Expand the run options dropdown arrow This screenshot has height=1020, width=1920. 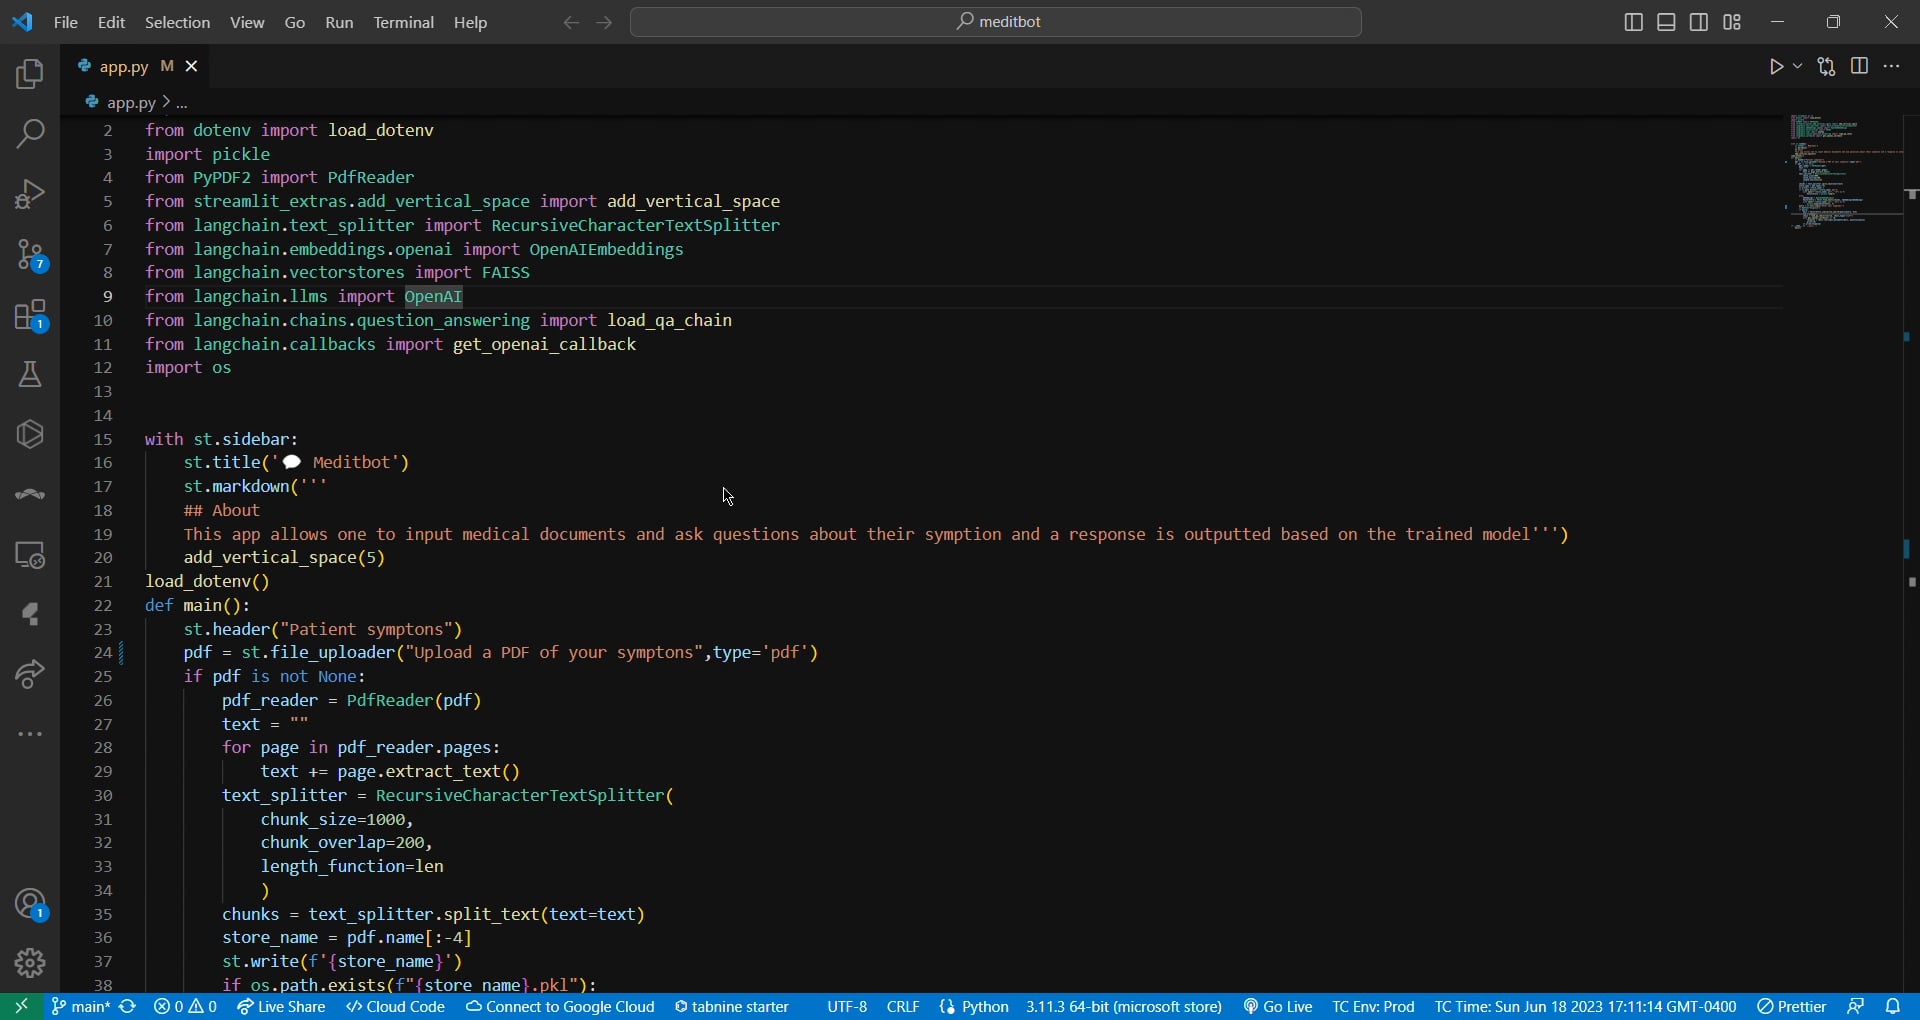click(x=1798, y=67)
